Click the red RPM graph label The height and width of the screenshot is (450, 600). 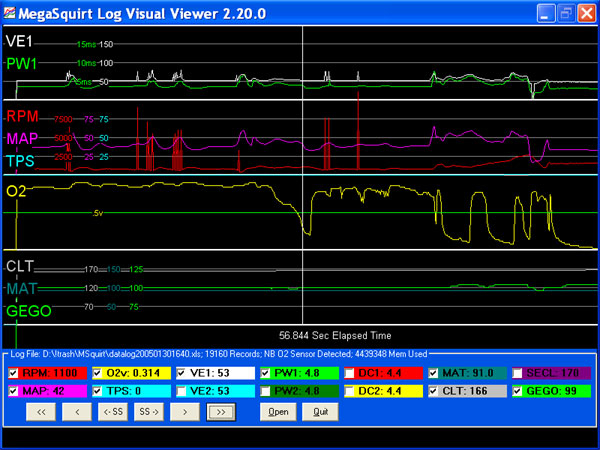[23, 116]
